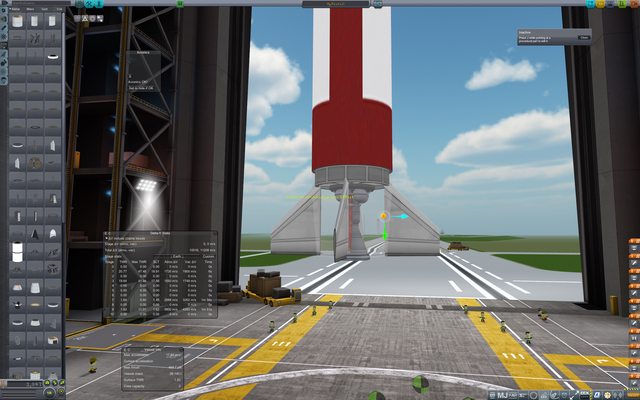The image size is (640, 400).
Task: Click the Delta-V Stats window title
Action: tap(160, 233)
